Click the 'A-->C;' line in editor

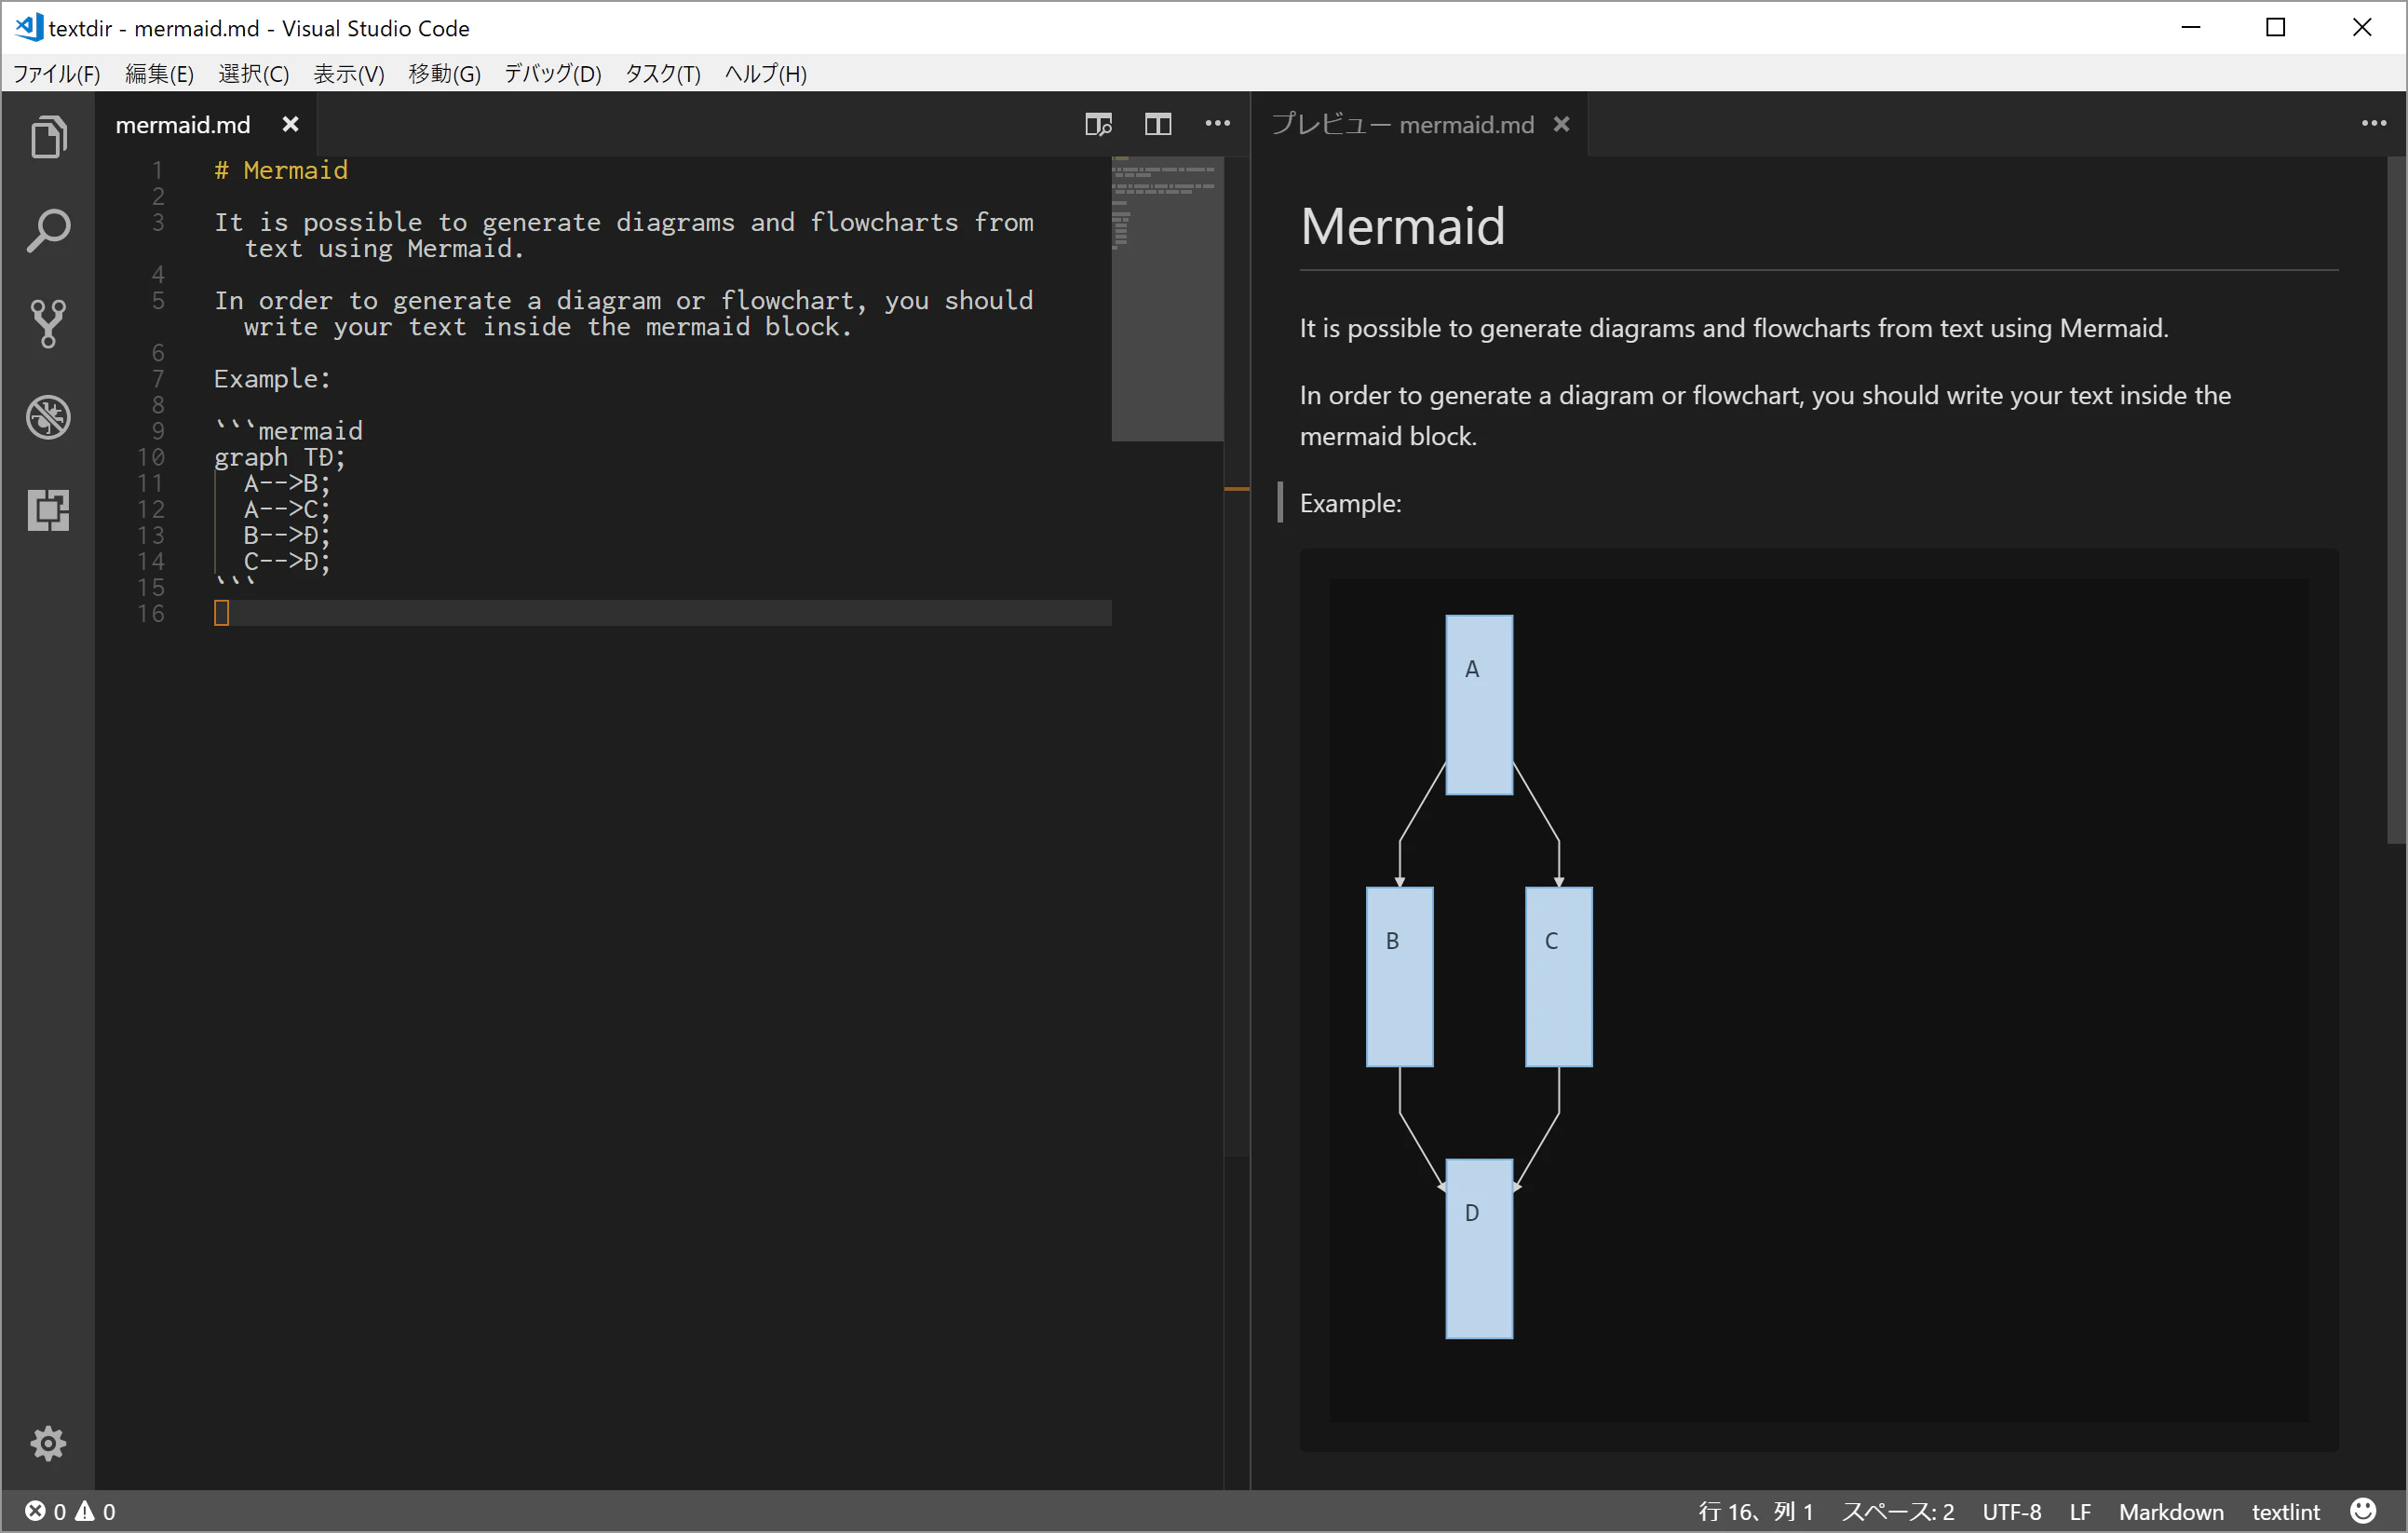[x=287, y=509]
